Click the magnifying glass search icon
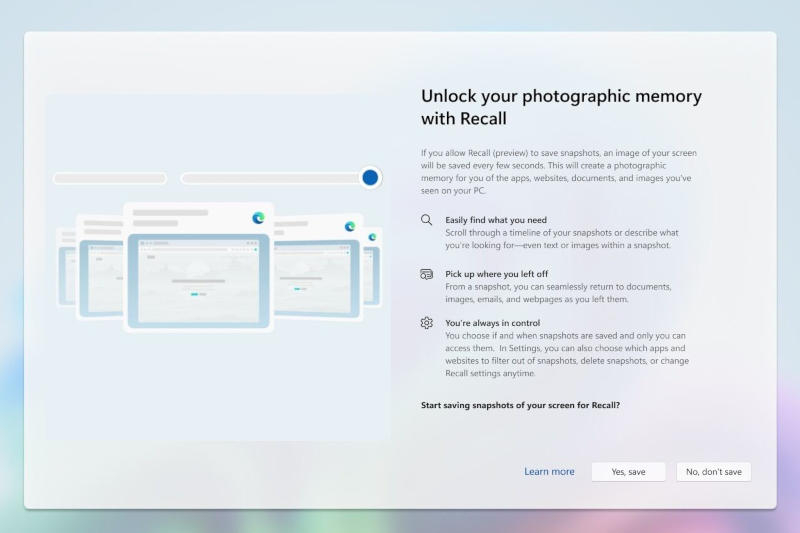 (427, 220)
